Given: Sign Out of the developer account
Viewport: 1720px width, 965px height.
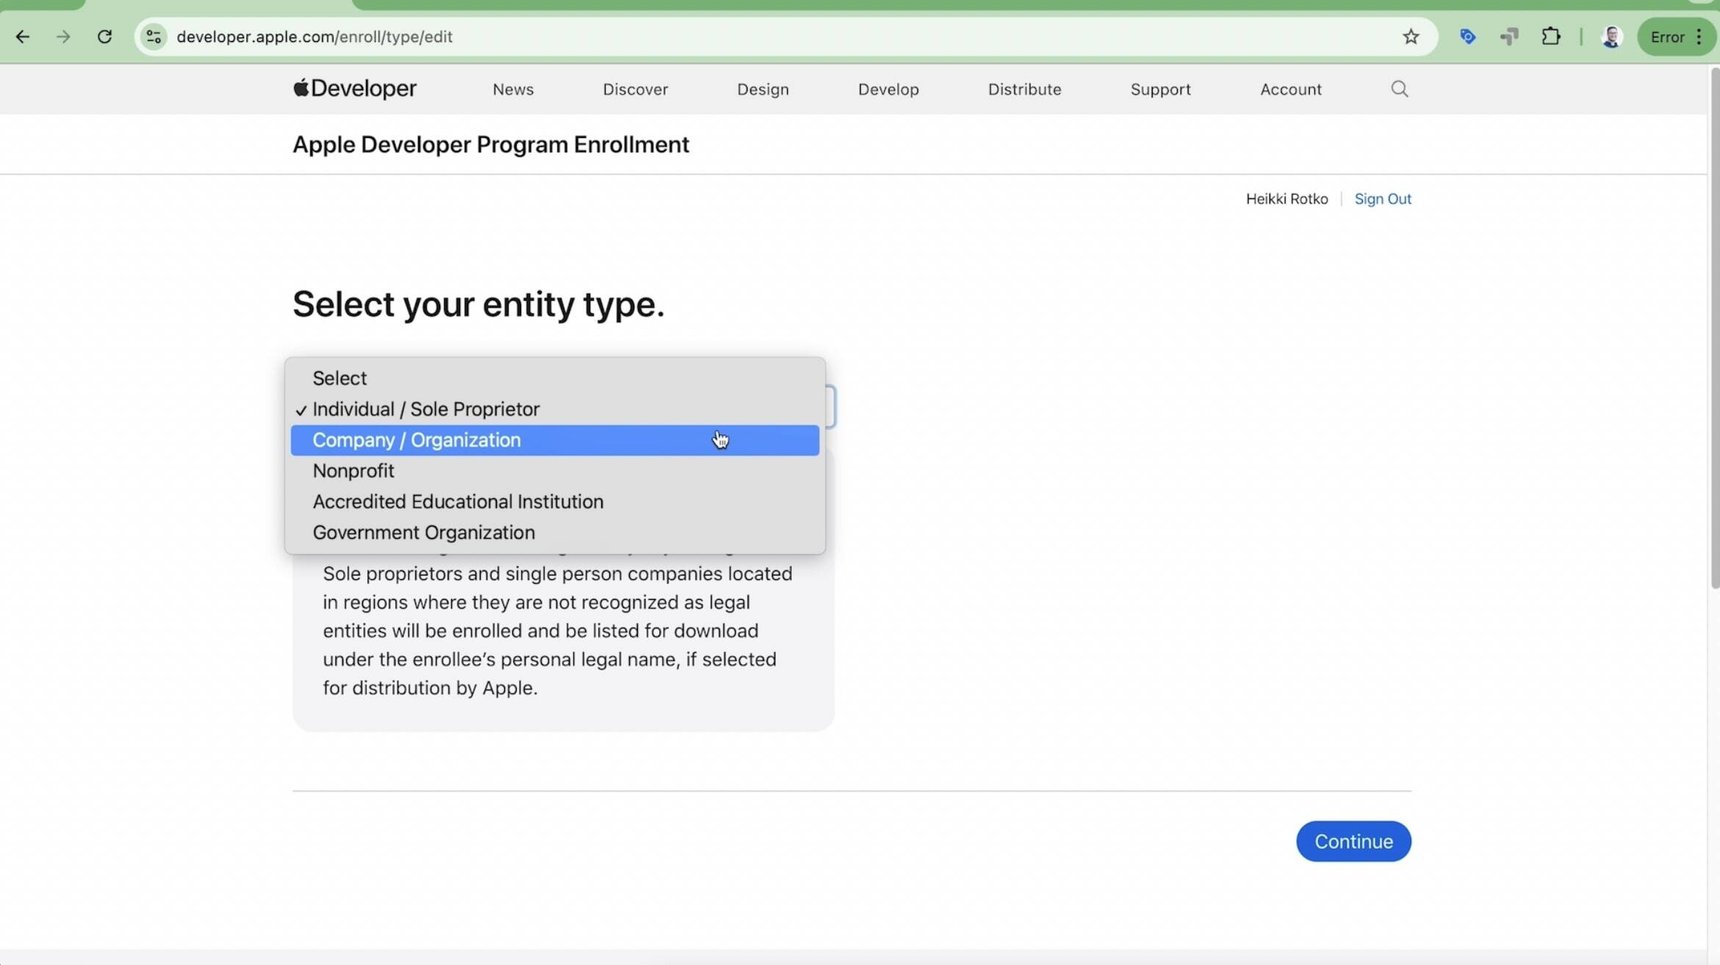Looking at the screenshot, I should 1383,198.
